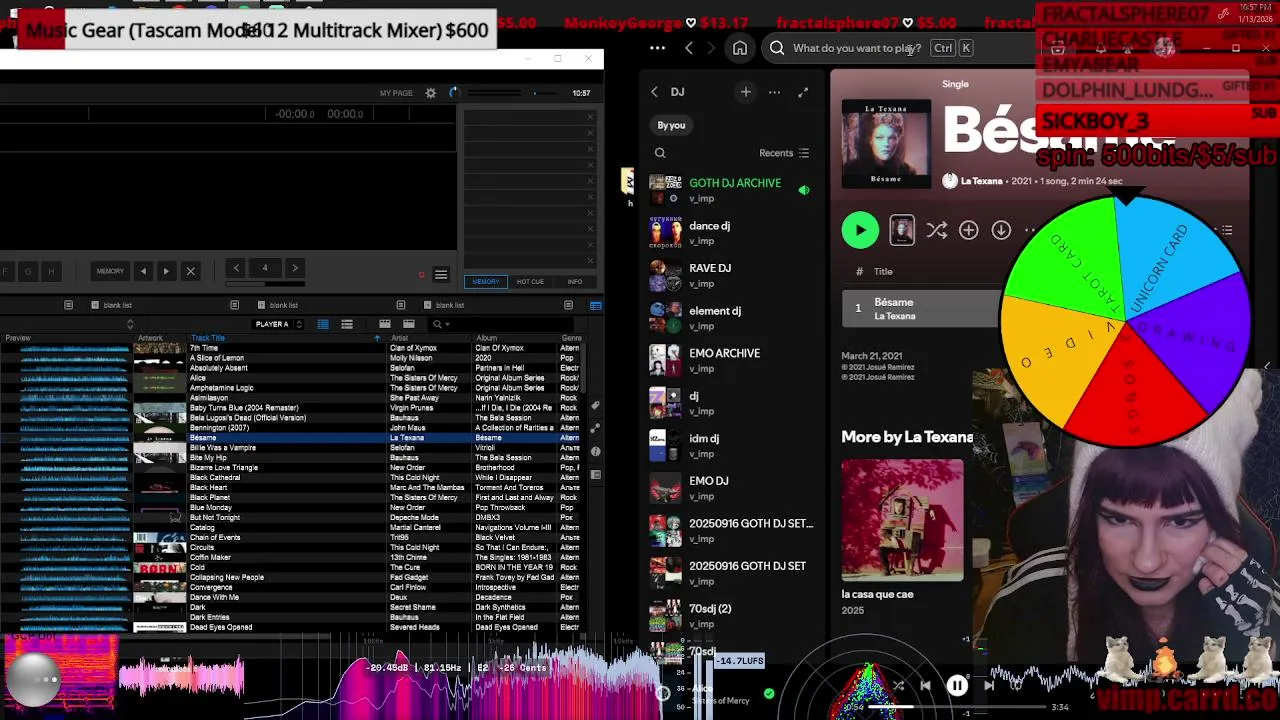Open rekordbox deck hamburger menu
Image resolution: width=1280 pixels, height=720 pixels.
point(441,275)
